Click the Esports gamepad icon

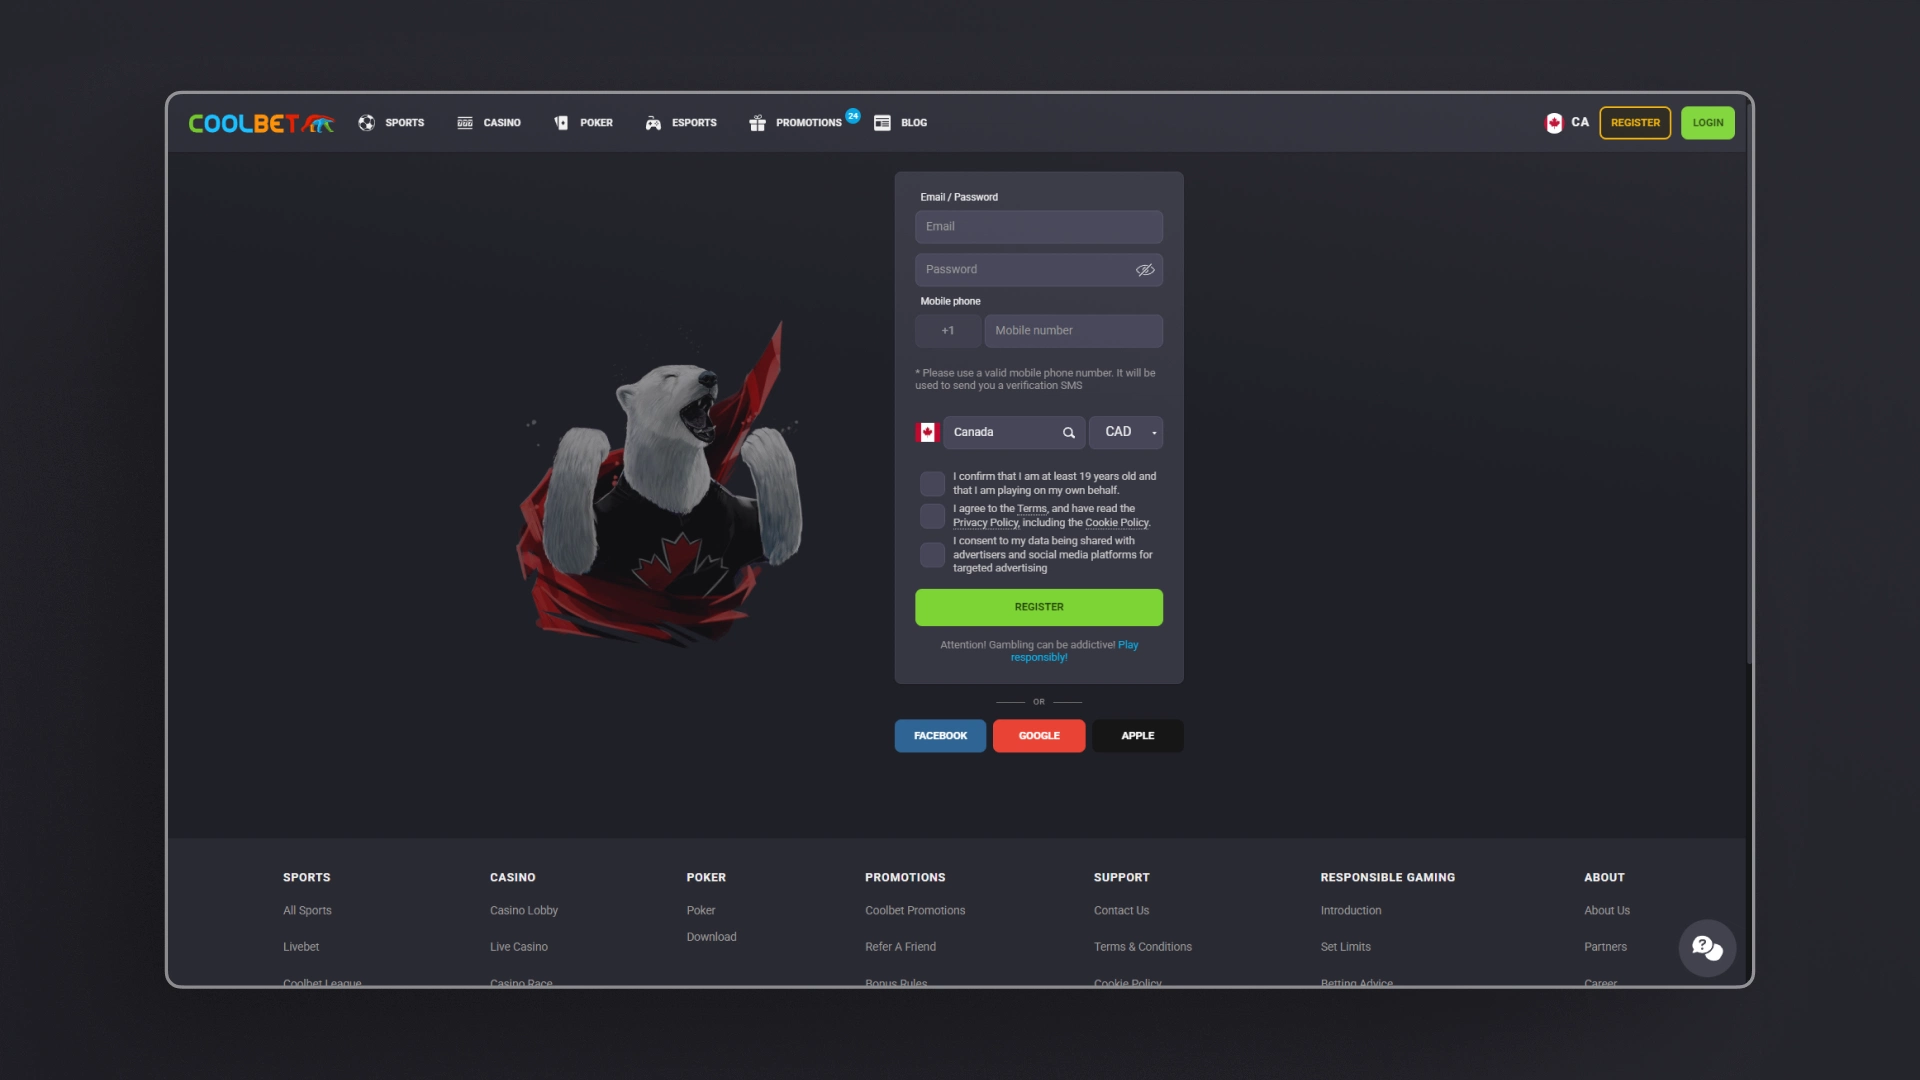[653, 123]
